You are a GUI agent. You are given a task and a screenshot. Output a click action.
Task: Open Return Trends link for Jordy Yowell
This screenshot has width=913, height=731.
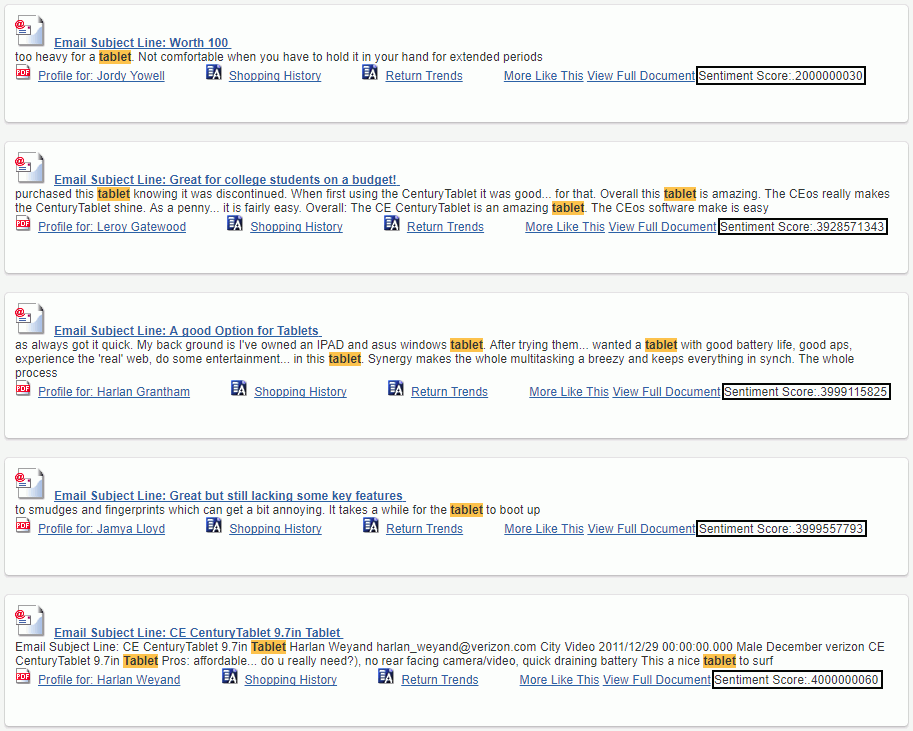click(424, 76)
